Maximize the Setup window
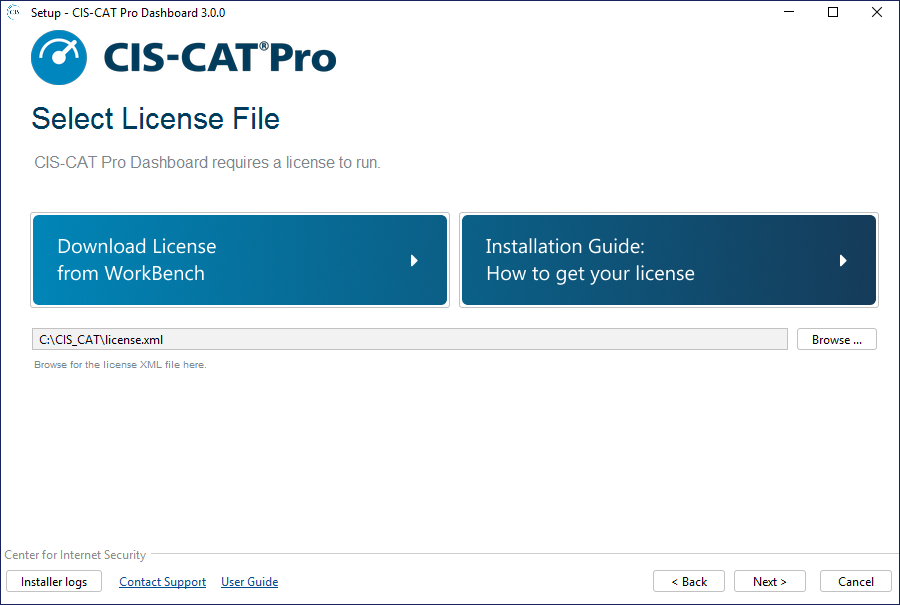900x605 pixels. pyautogui.click(x=833, y=13)
